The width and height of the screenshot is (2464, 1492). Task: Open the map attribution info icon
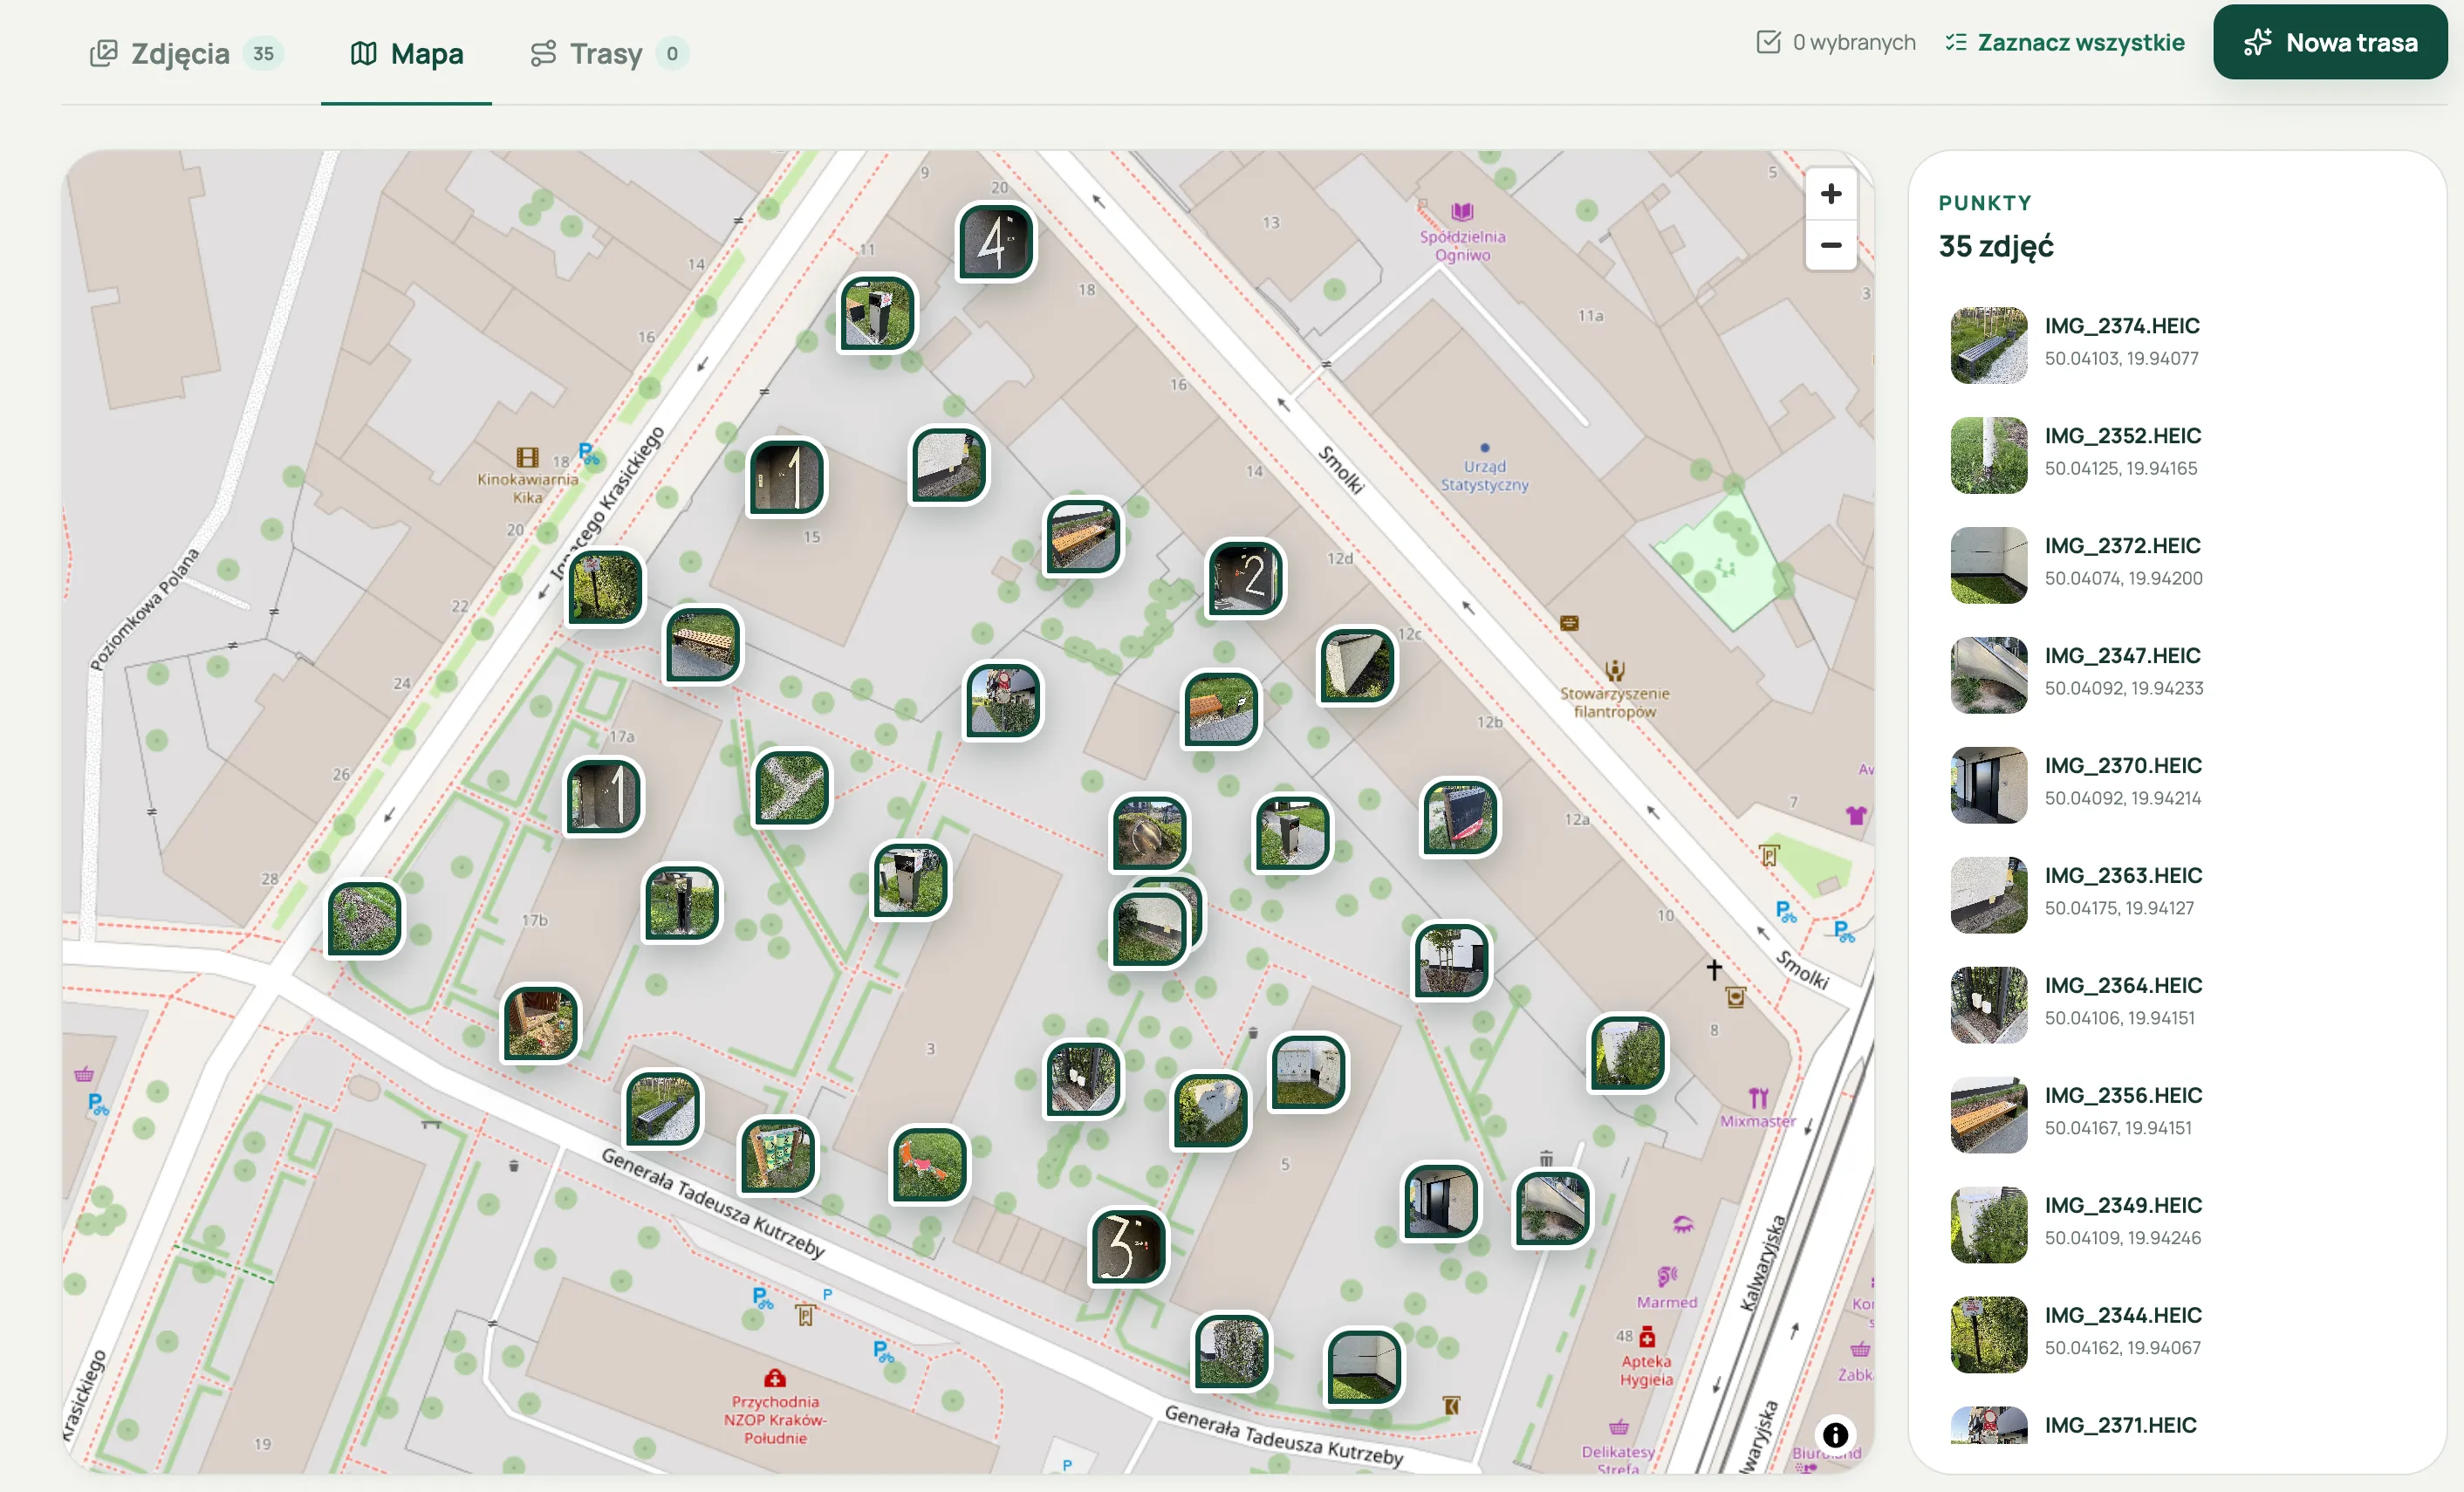1835,1435
